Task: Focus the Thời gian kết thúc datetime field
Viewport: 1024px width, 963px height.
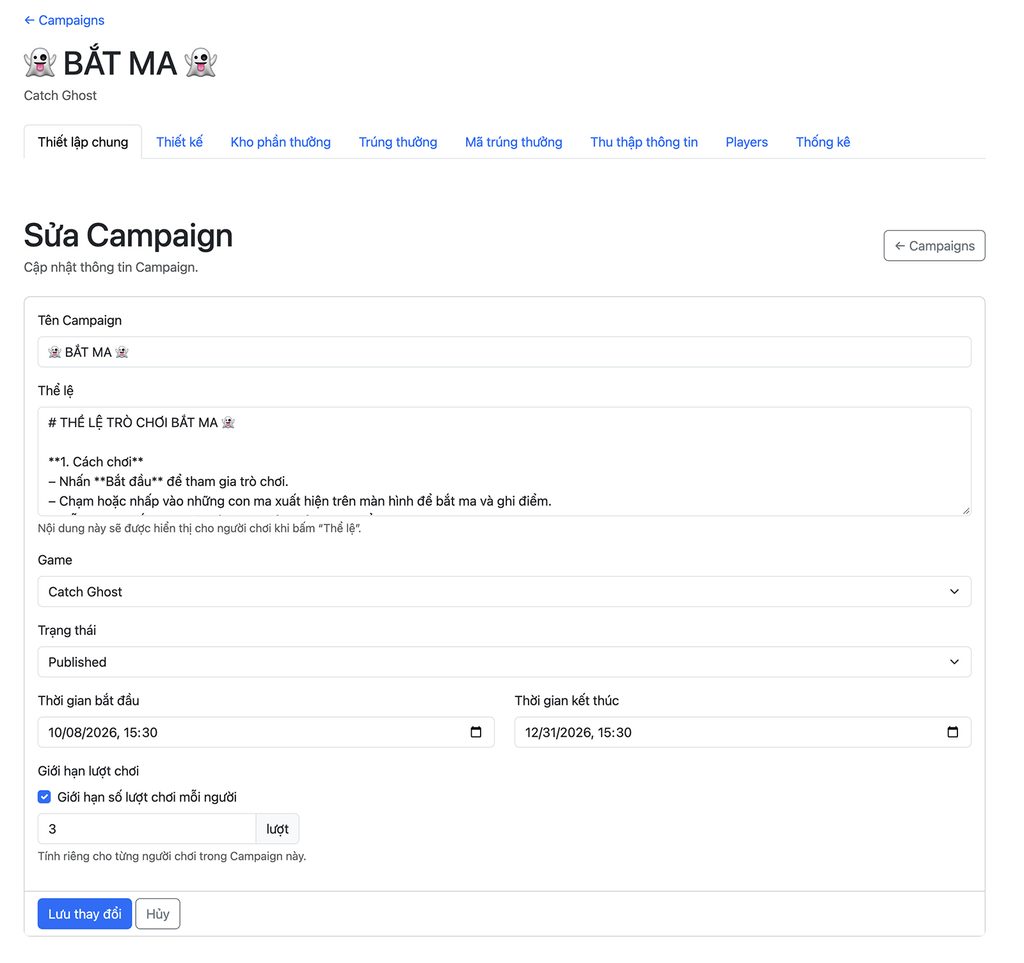Action: (x=743, y=732)
